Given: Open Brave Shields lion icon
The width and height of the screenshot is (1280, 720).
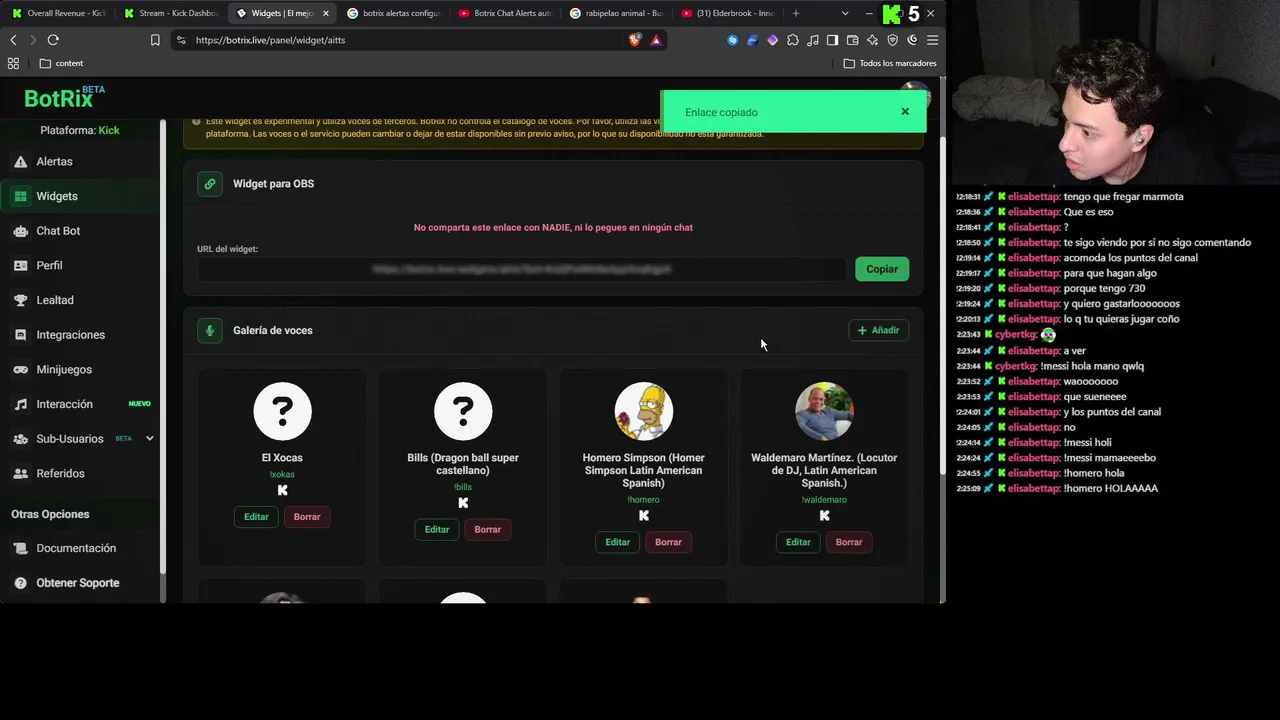Looking at the screenshot, I should [635, 40].
